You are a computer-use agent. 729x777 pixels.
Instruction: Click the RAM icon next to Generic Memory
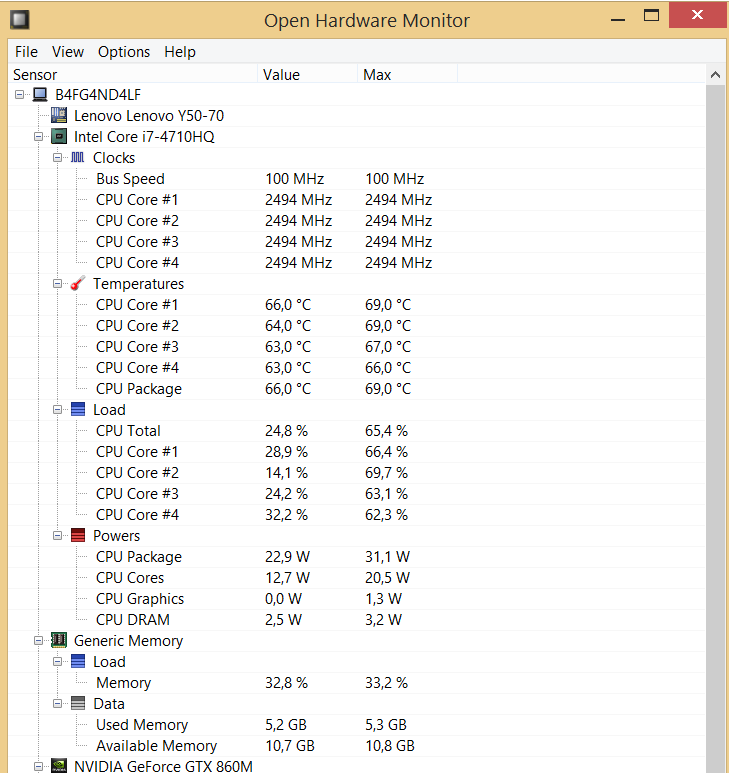(x=59, y=640)
